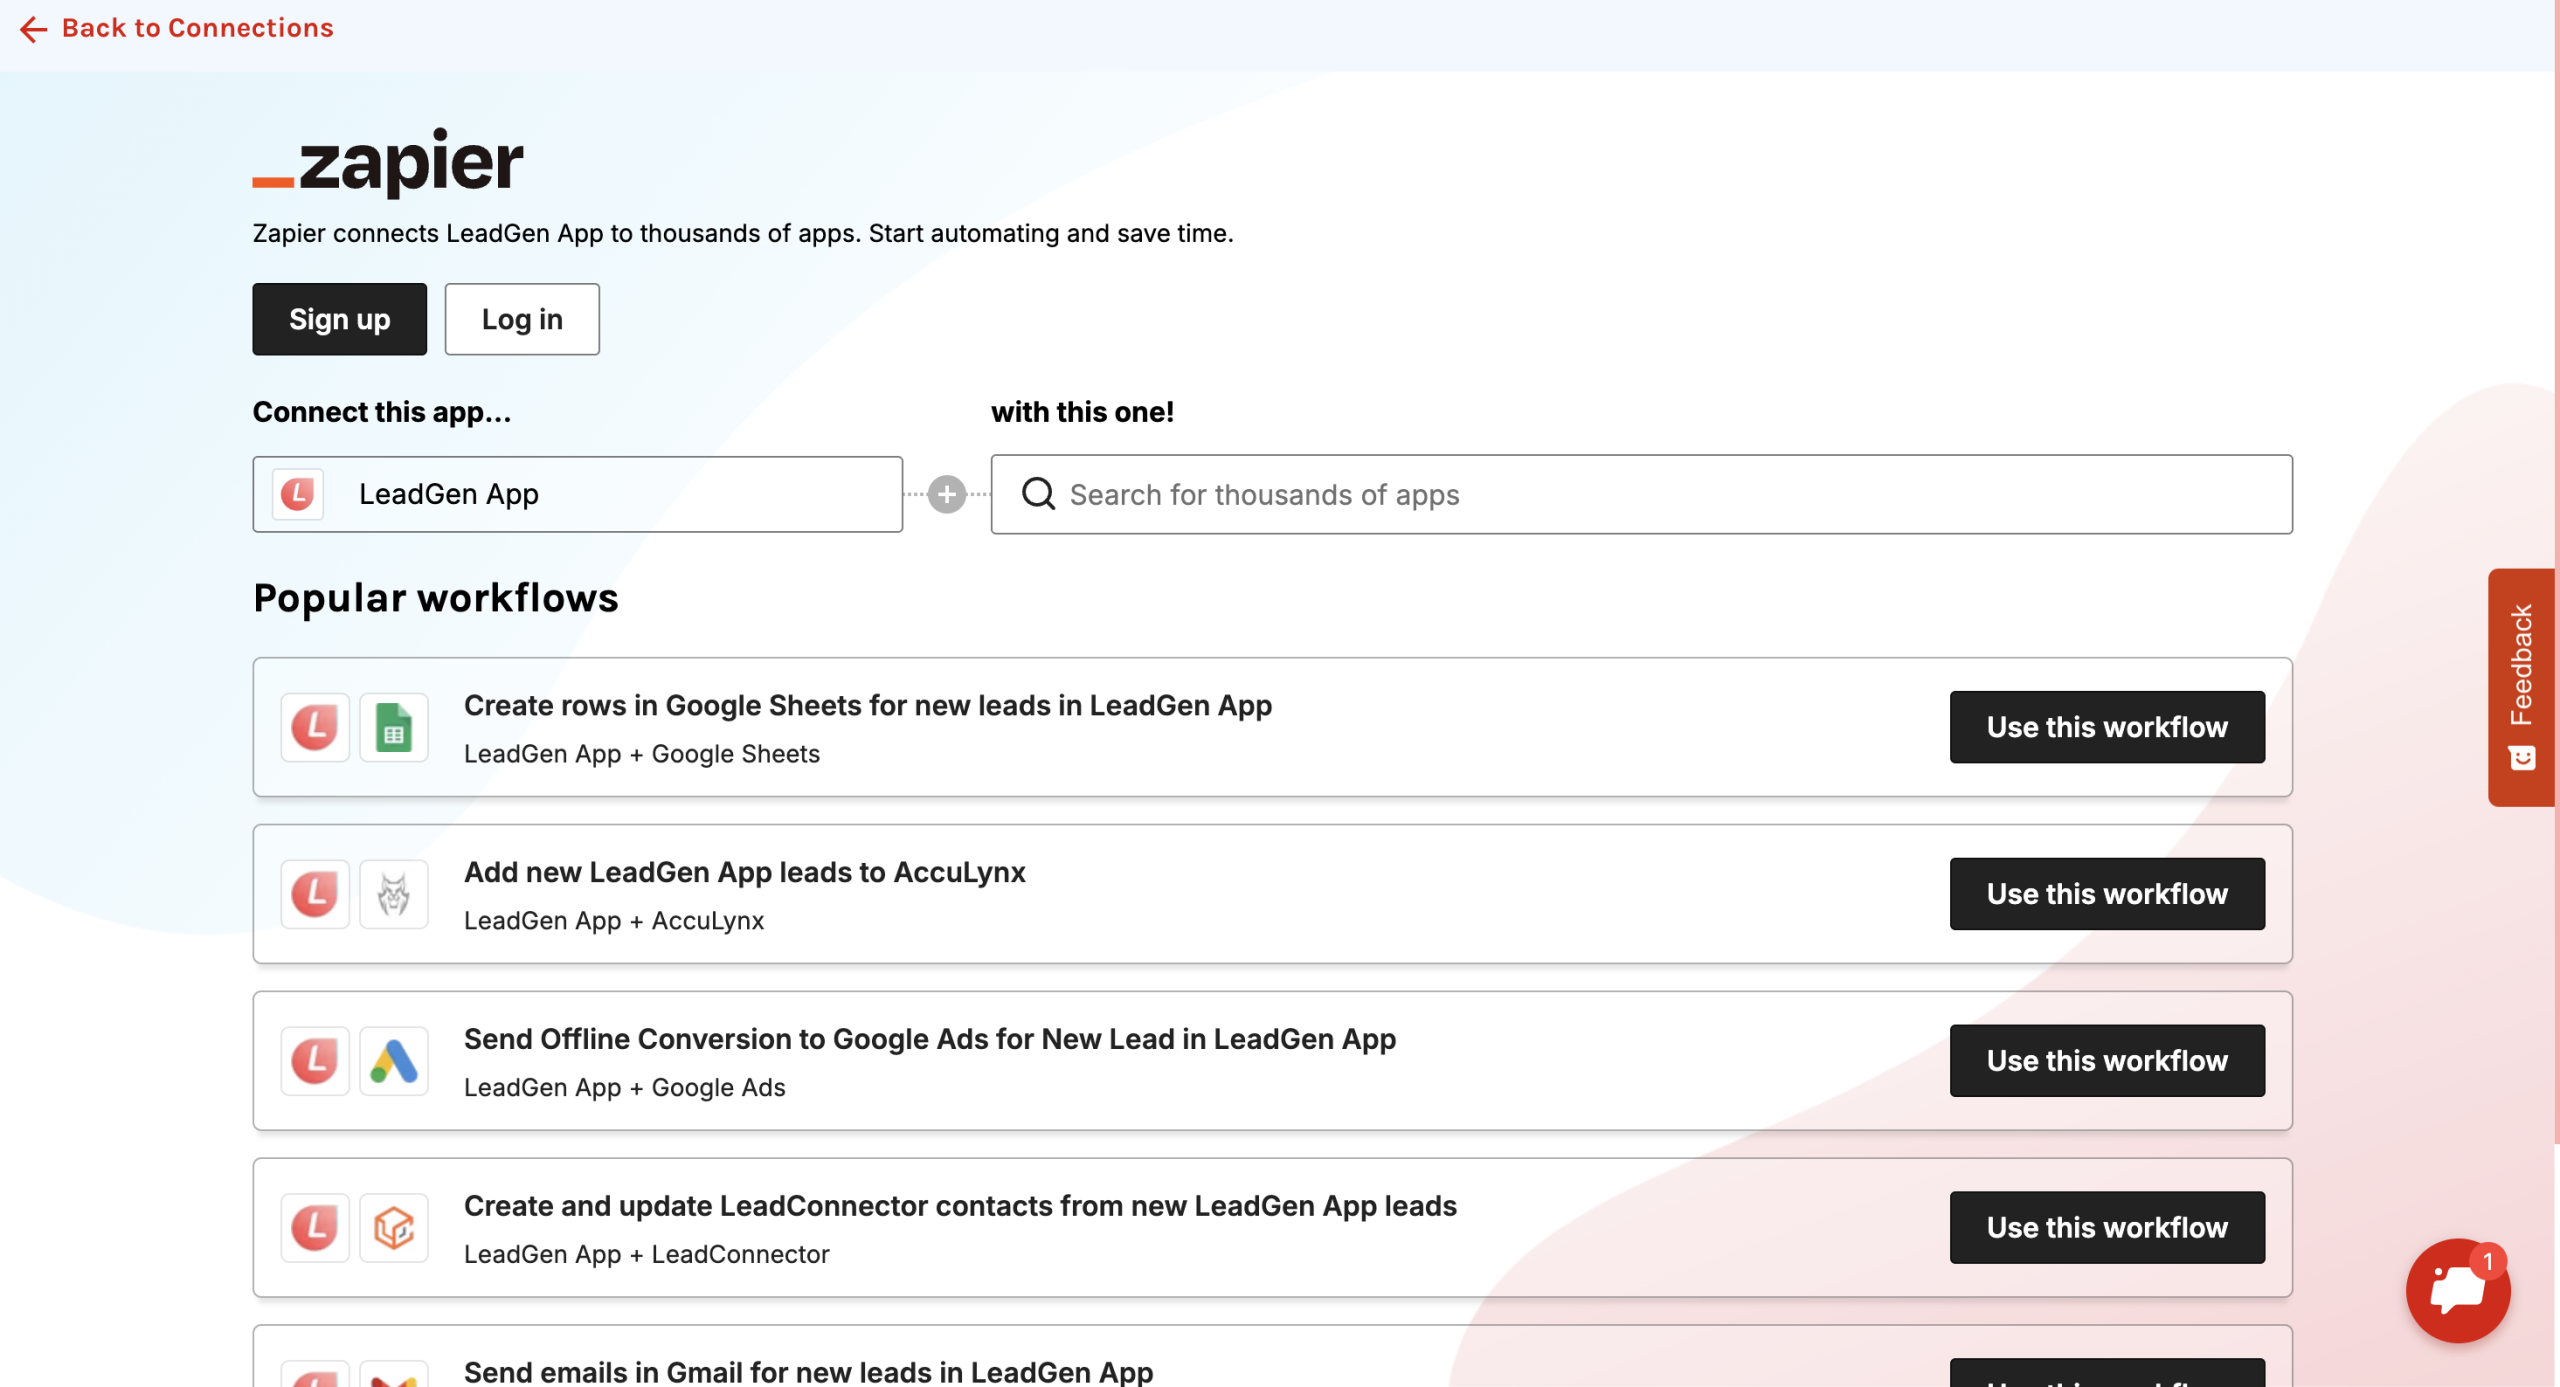This screenshot has height=1387, width=2560.
Task: Click the Google Ads icon
Action: (393, 1061)
